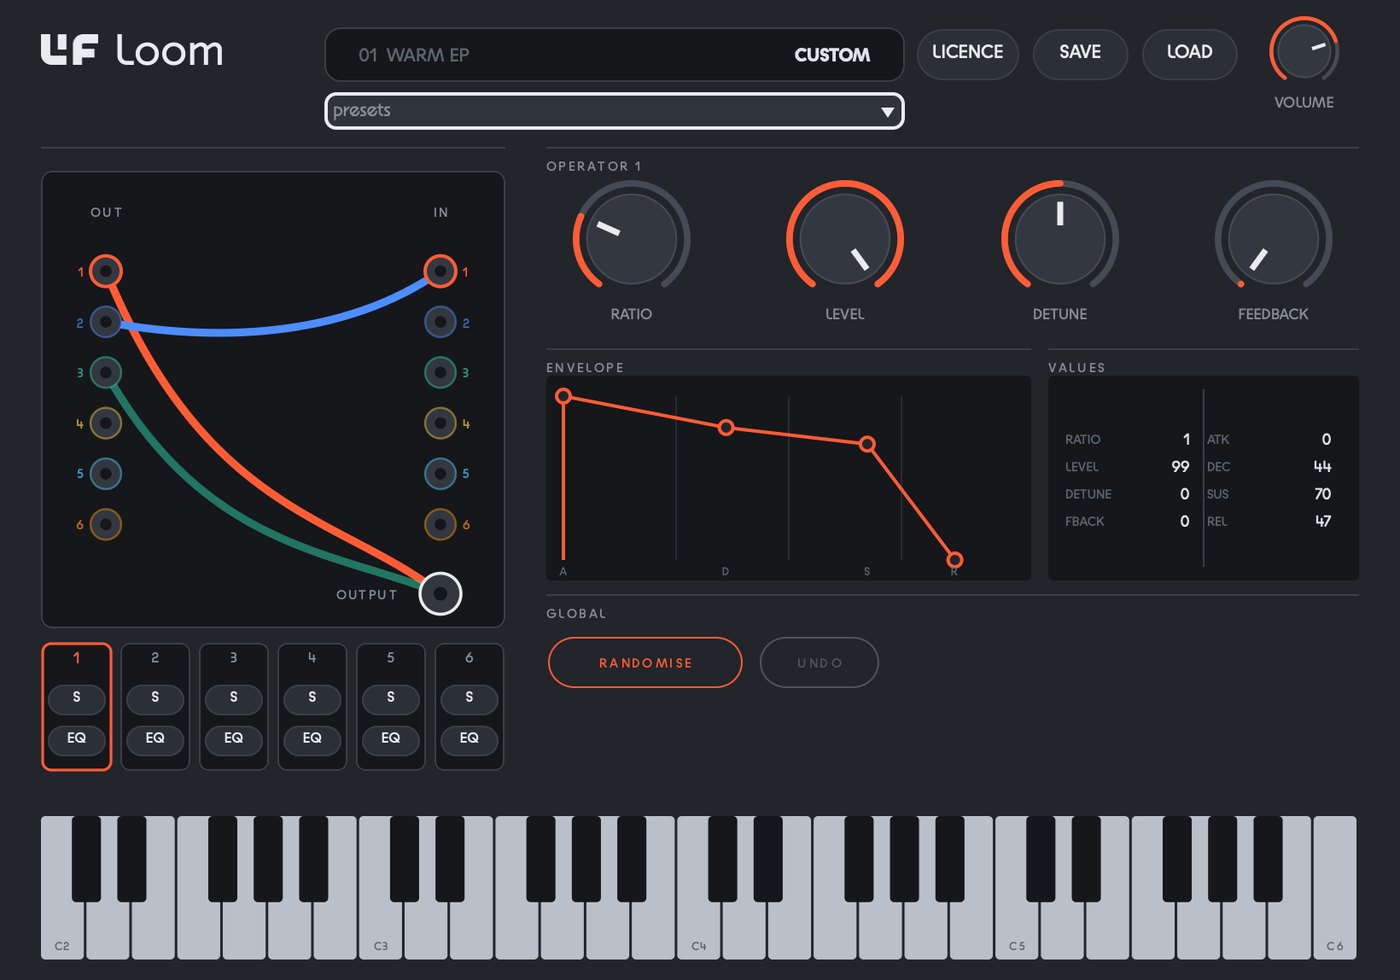Image resolution: width=1400 pixels, height=980 pixels.
Task: Select operator 6 tab
Action: [x=469, y=658]
